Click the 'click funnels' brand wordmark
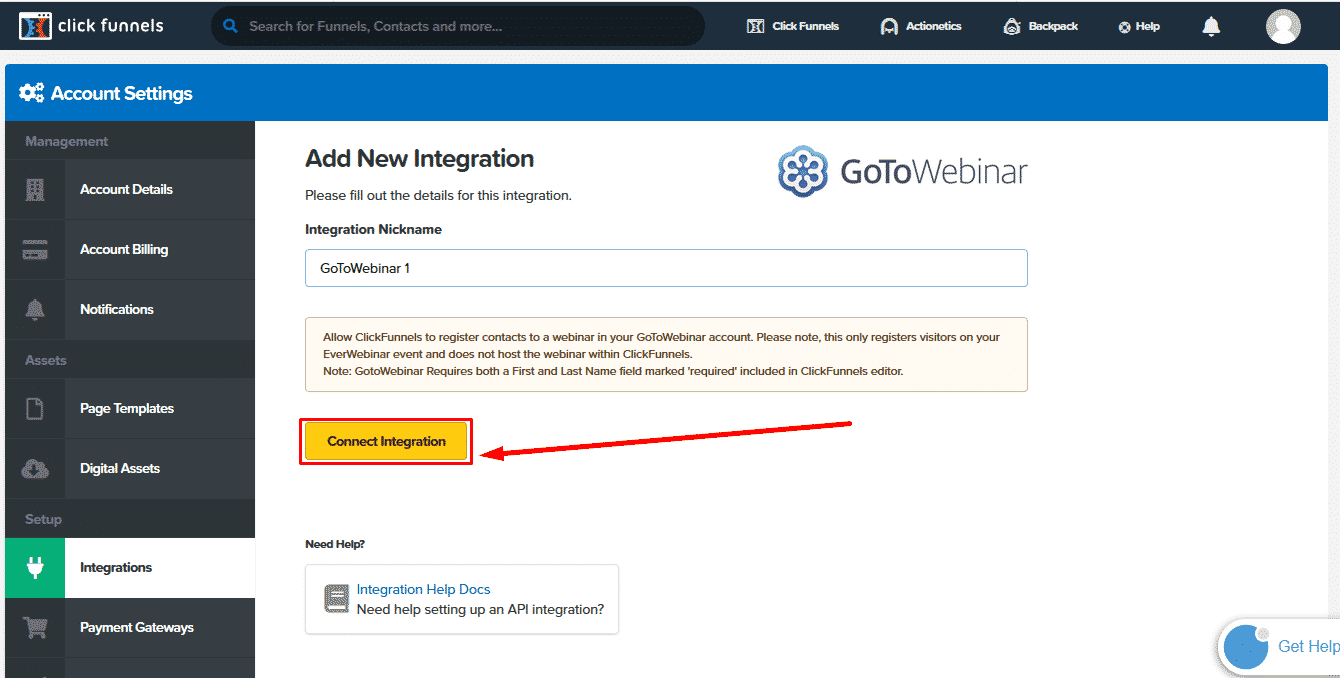1340x678 pixels. pos(111,26)
